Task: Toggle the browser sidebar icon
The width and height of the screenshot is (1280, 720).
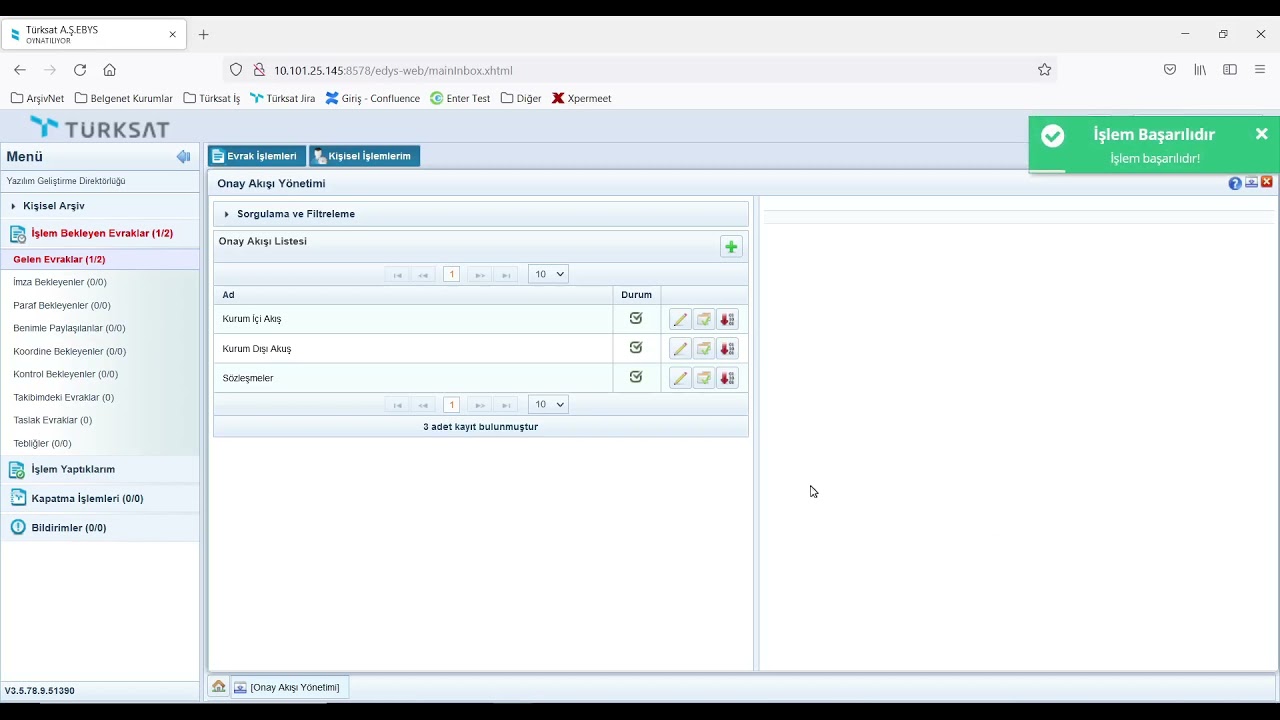Action: point(1230,70)
